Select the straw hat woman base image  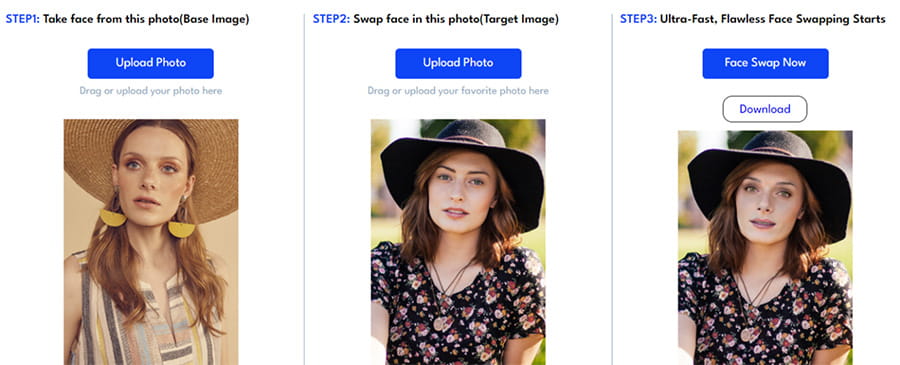click(151, 242)
